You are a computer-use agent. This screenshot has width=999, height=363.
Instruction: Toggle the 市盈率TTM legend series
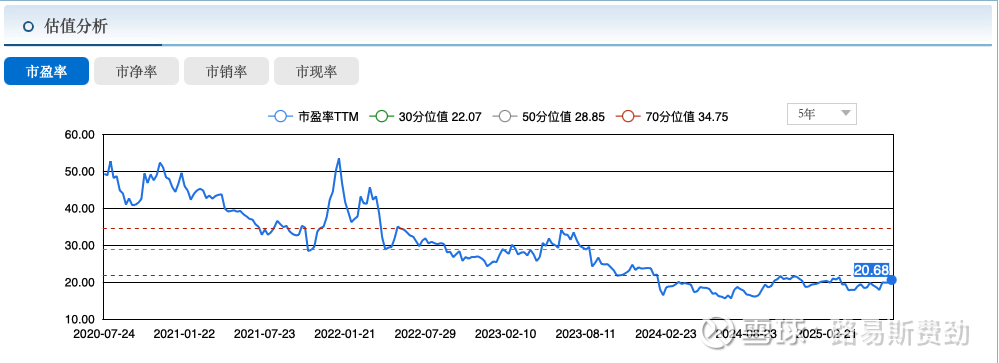pos(313,117)
